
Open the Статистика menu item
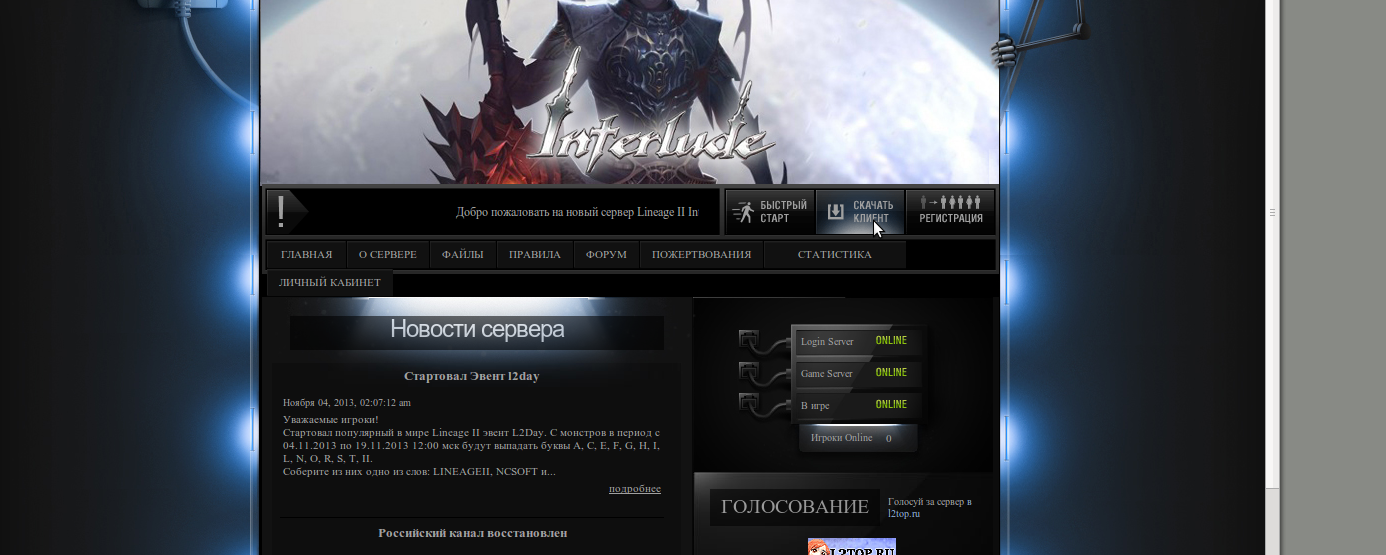click(x=834, y=254)
